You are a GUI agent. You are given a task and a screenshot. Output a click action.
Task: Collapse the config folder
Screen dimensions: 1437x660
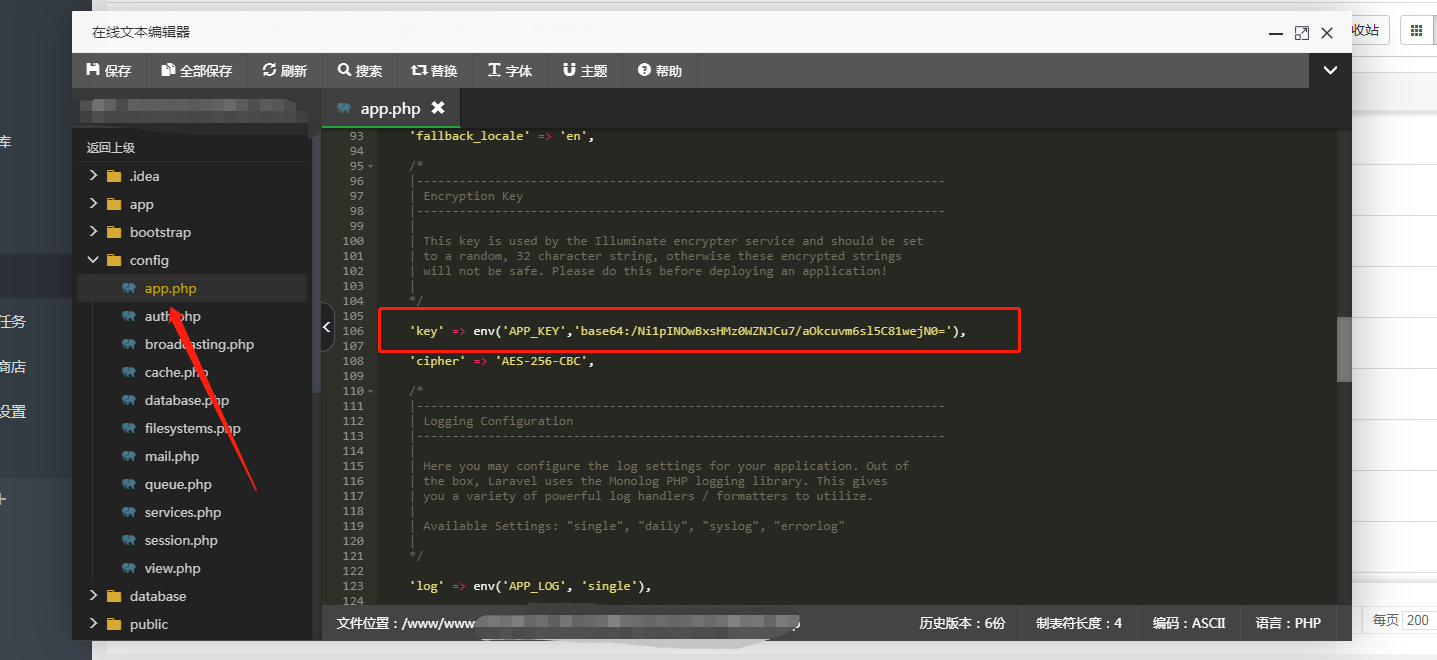pyautogui.click(x=92, y=259)
